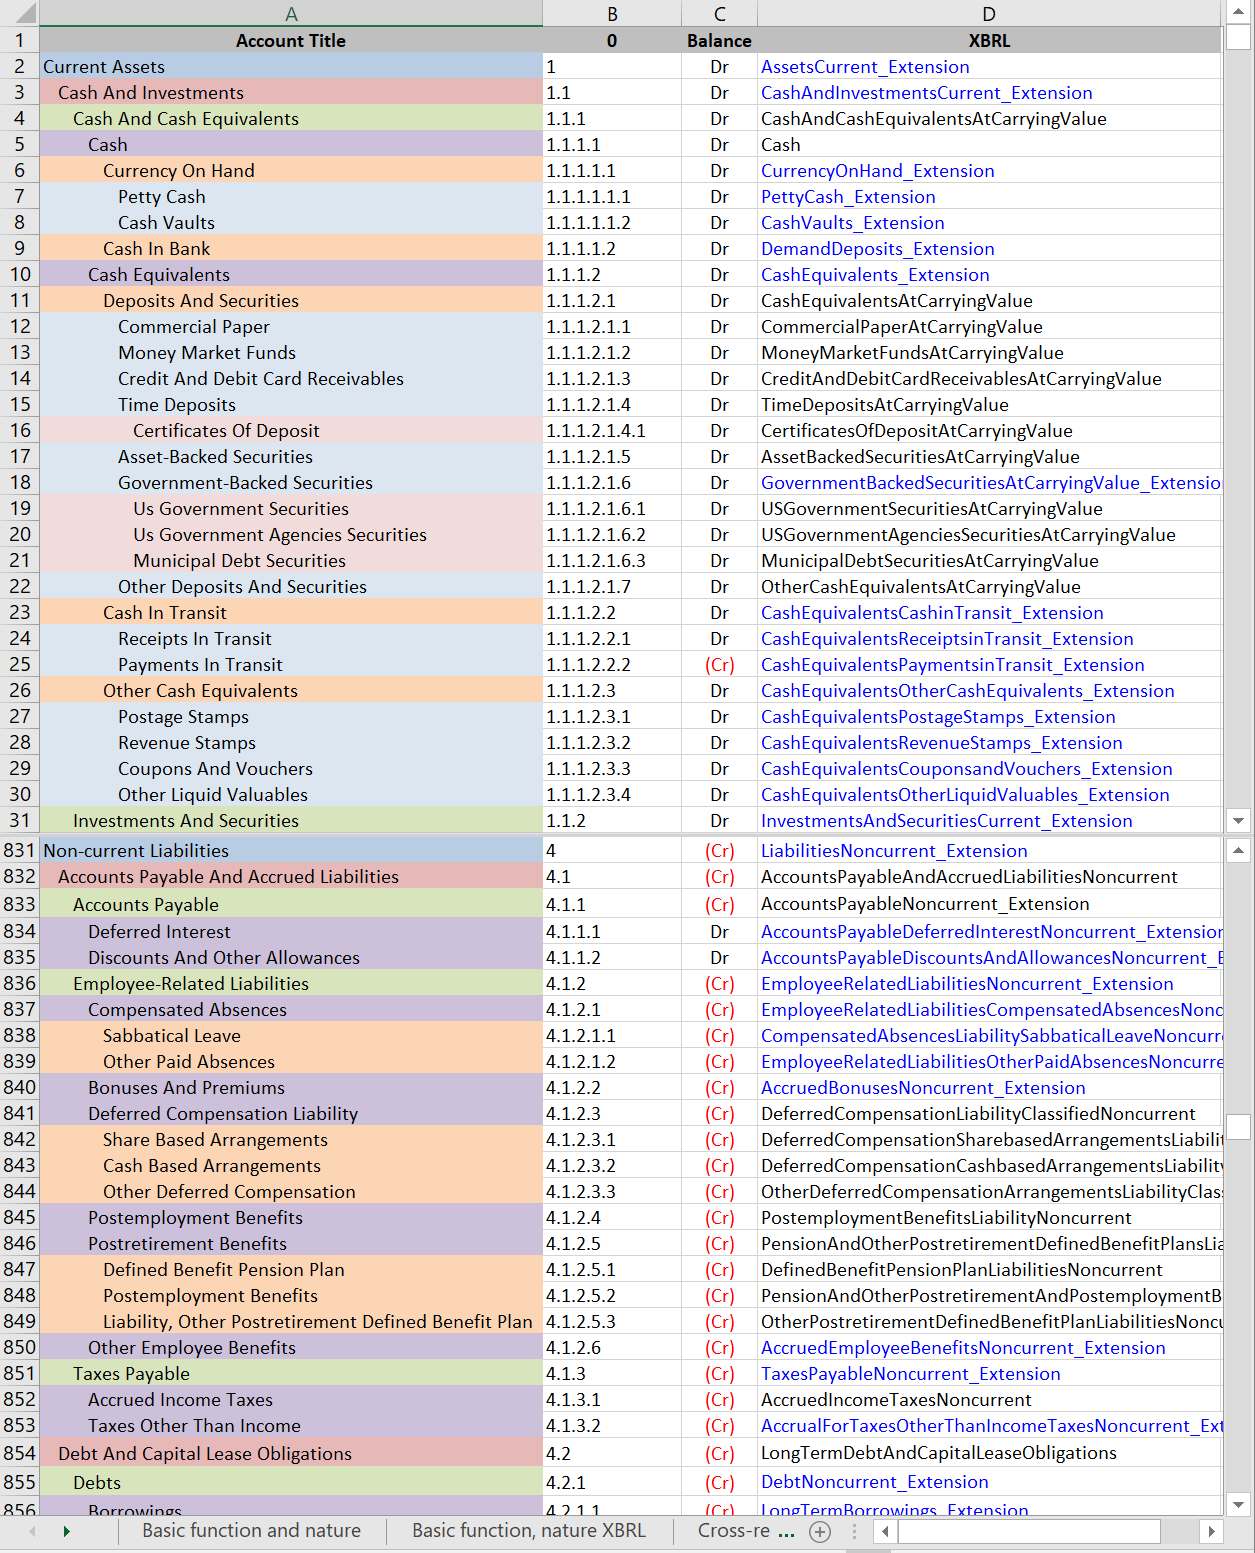1255x1553 pixels.
Task: Open the Basic function, nature XBRL sheet
Action: [x=529, y=1531]
